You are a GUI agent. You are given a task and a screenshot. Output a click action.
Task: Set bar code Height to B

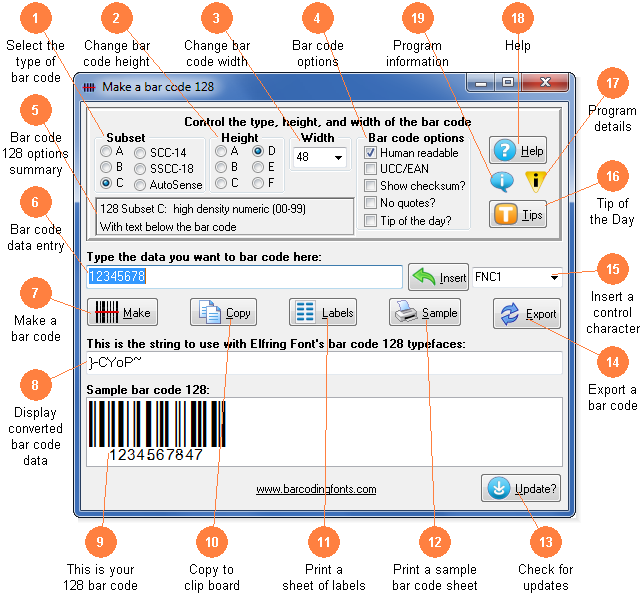pos(221,167)
